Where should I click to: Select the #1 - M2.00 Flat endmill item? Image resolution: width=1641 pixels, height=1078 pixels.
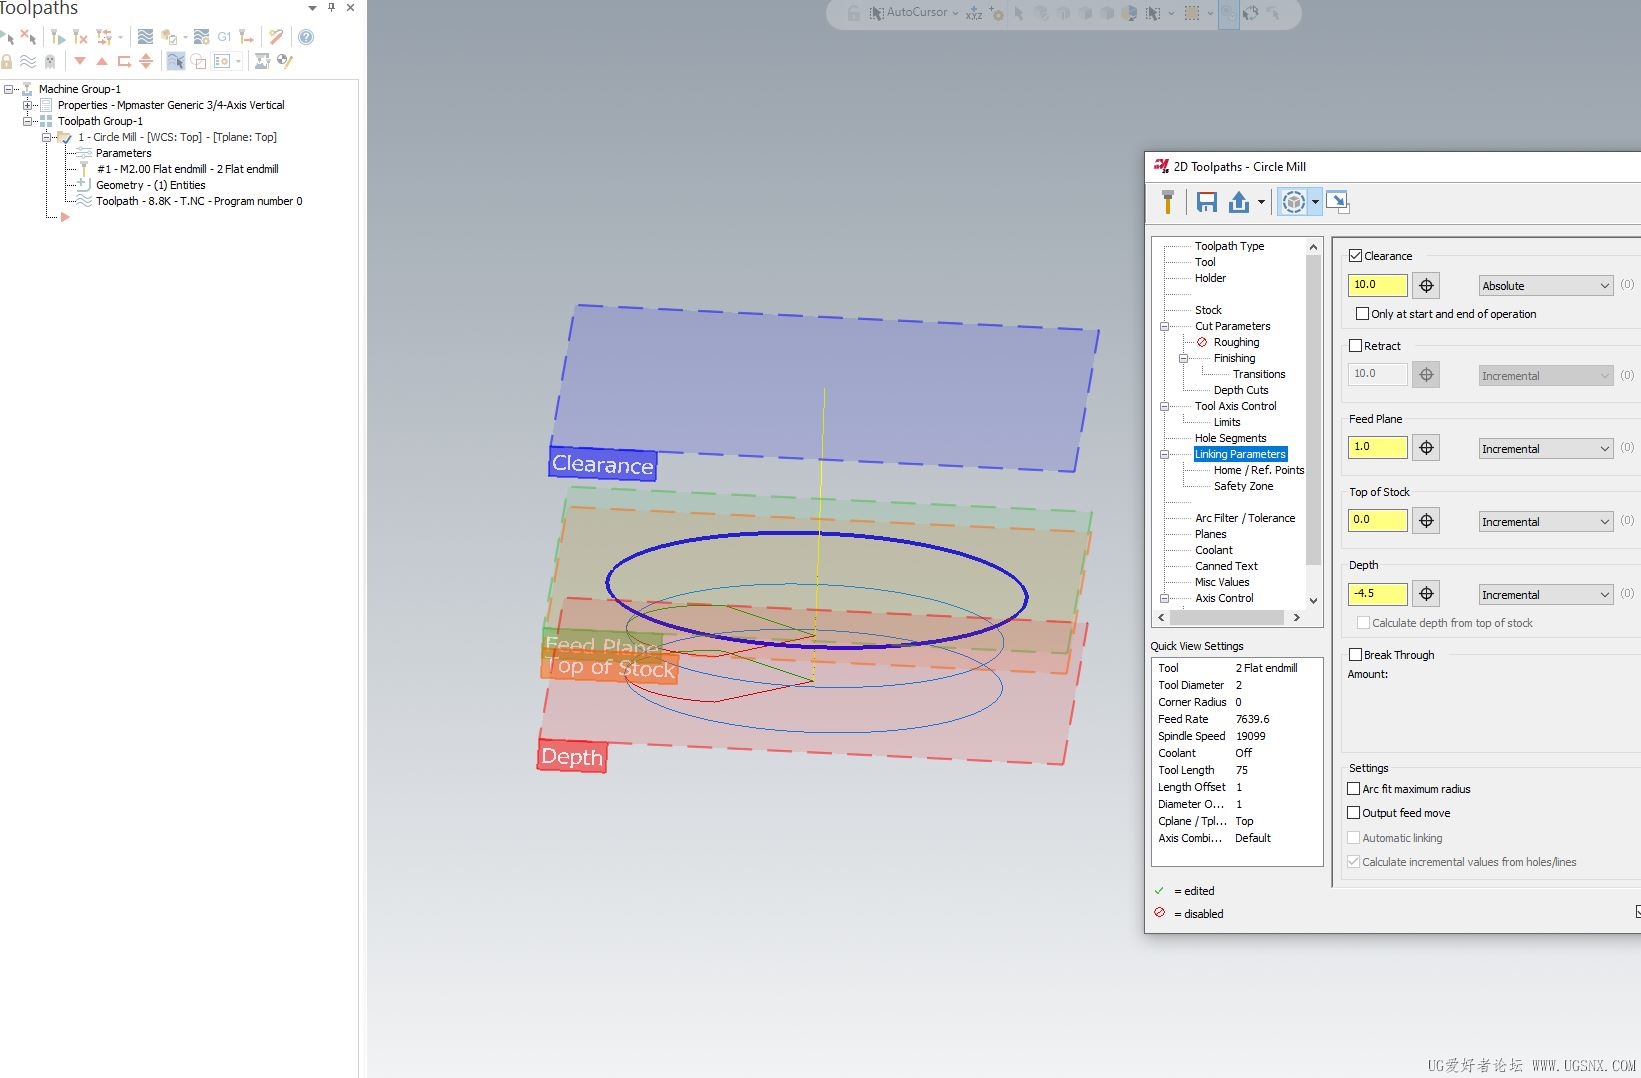[187, 169]
